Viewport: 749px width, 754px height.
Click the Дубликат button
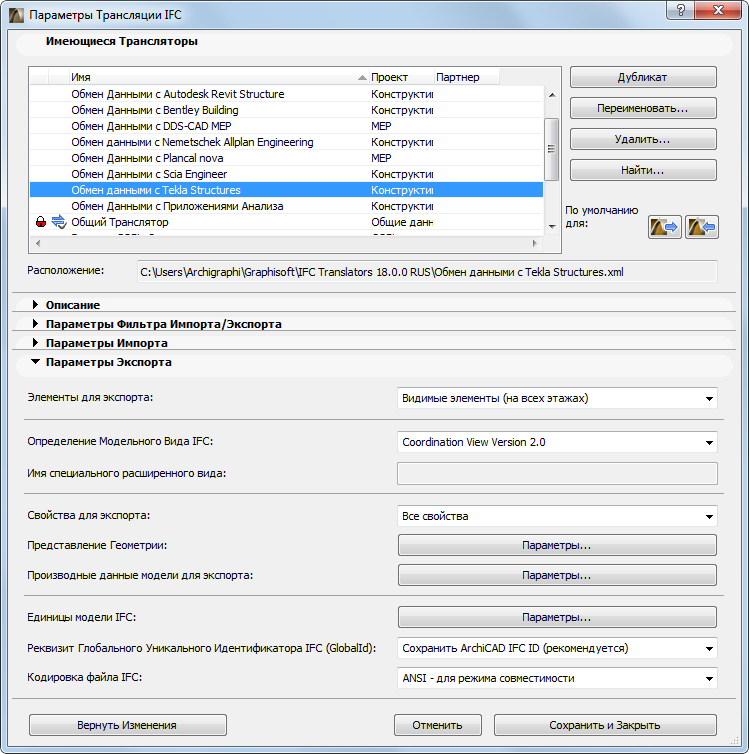[x=643, y=77]
